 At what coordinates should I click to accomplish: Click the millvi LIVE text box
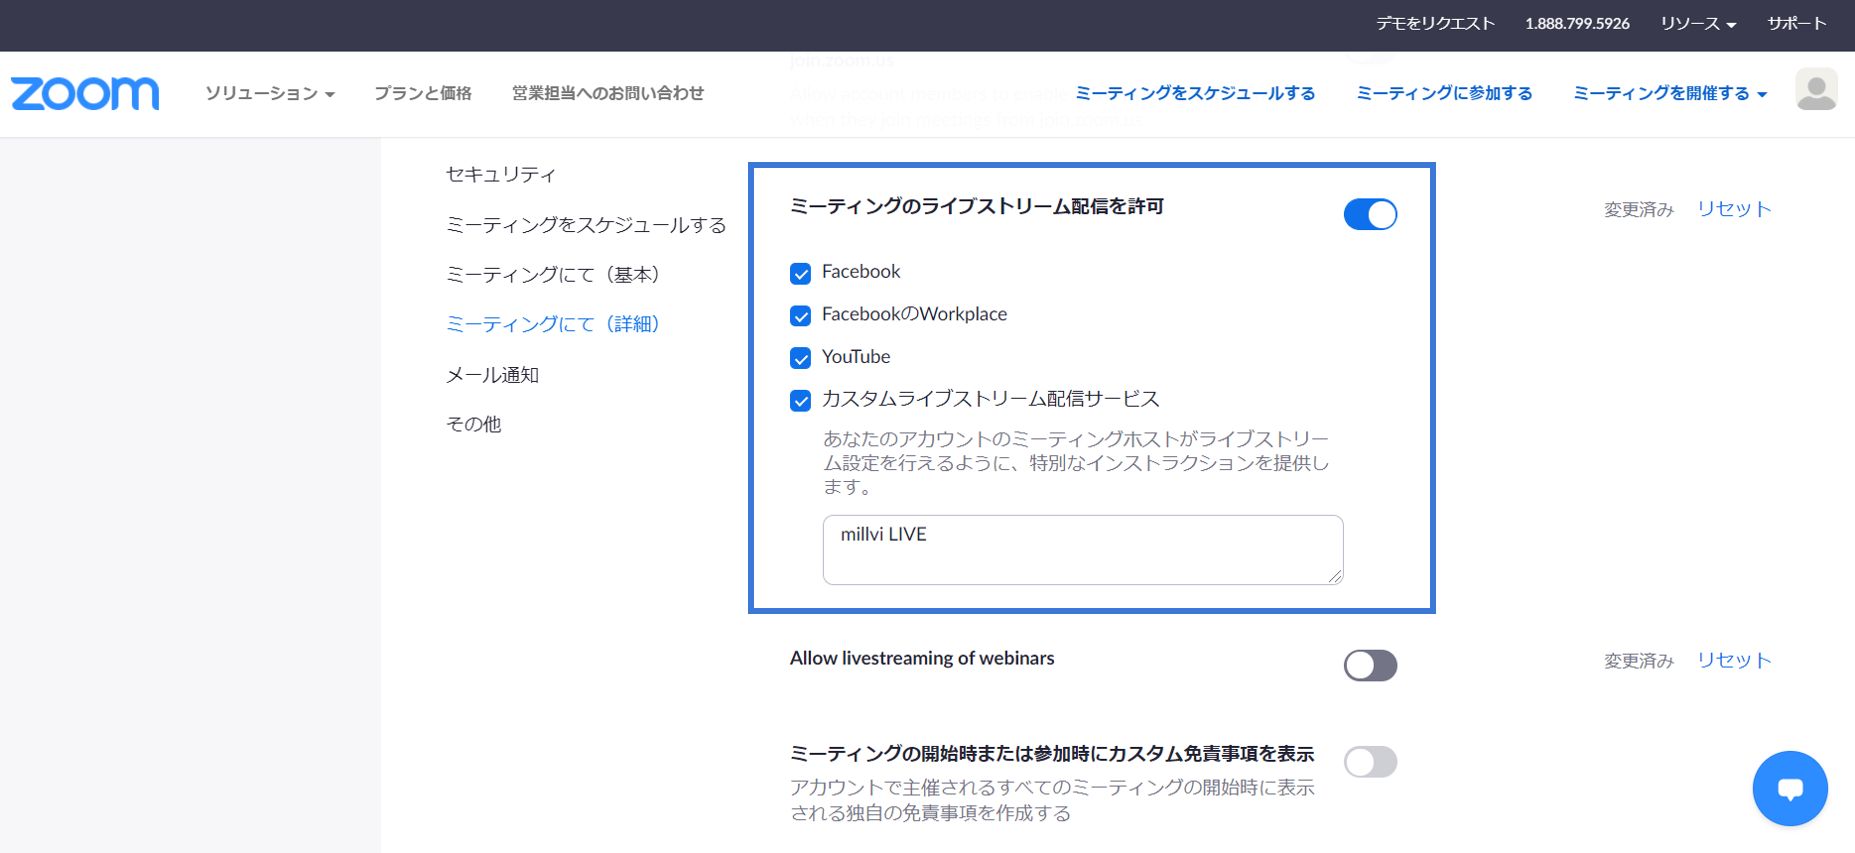[1083, 549]
